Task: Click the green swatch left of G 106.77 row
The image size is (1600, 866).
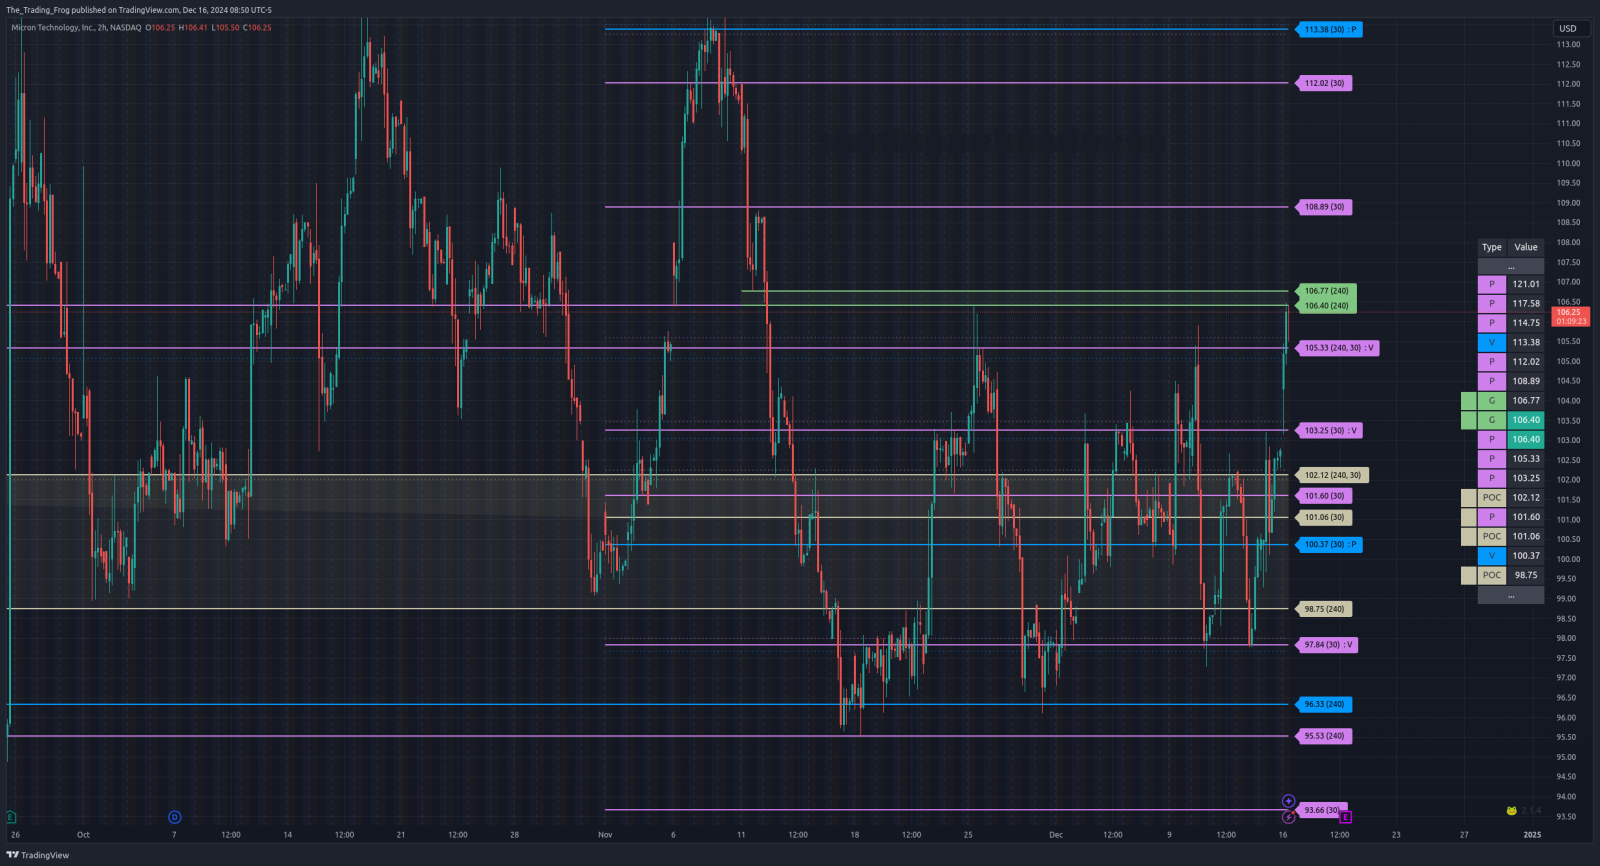Action: point(1469,400)
